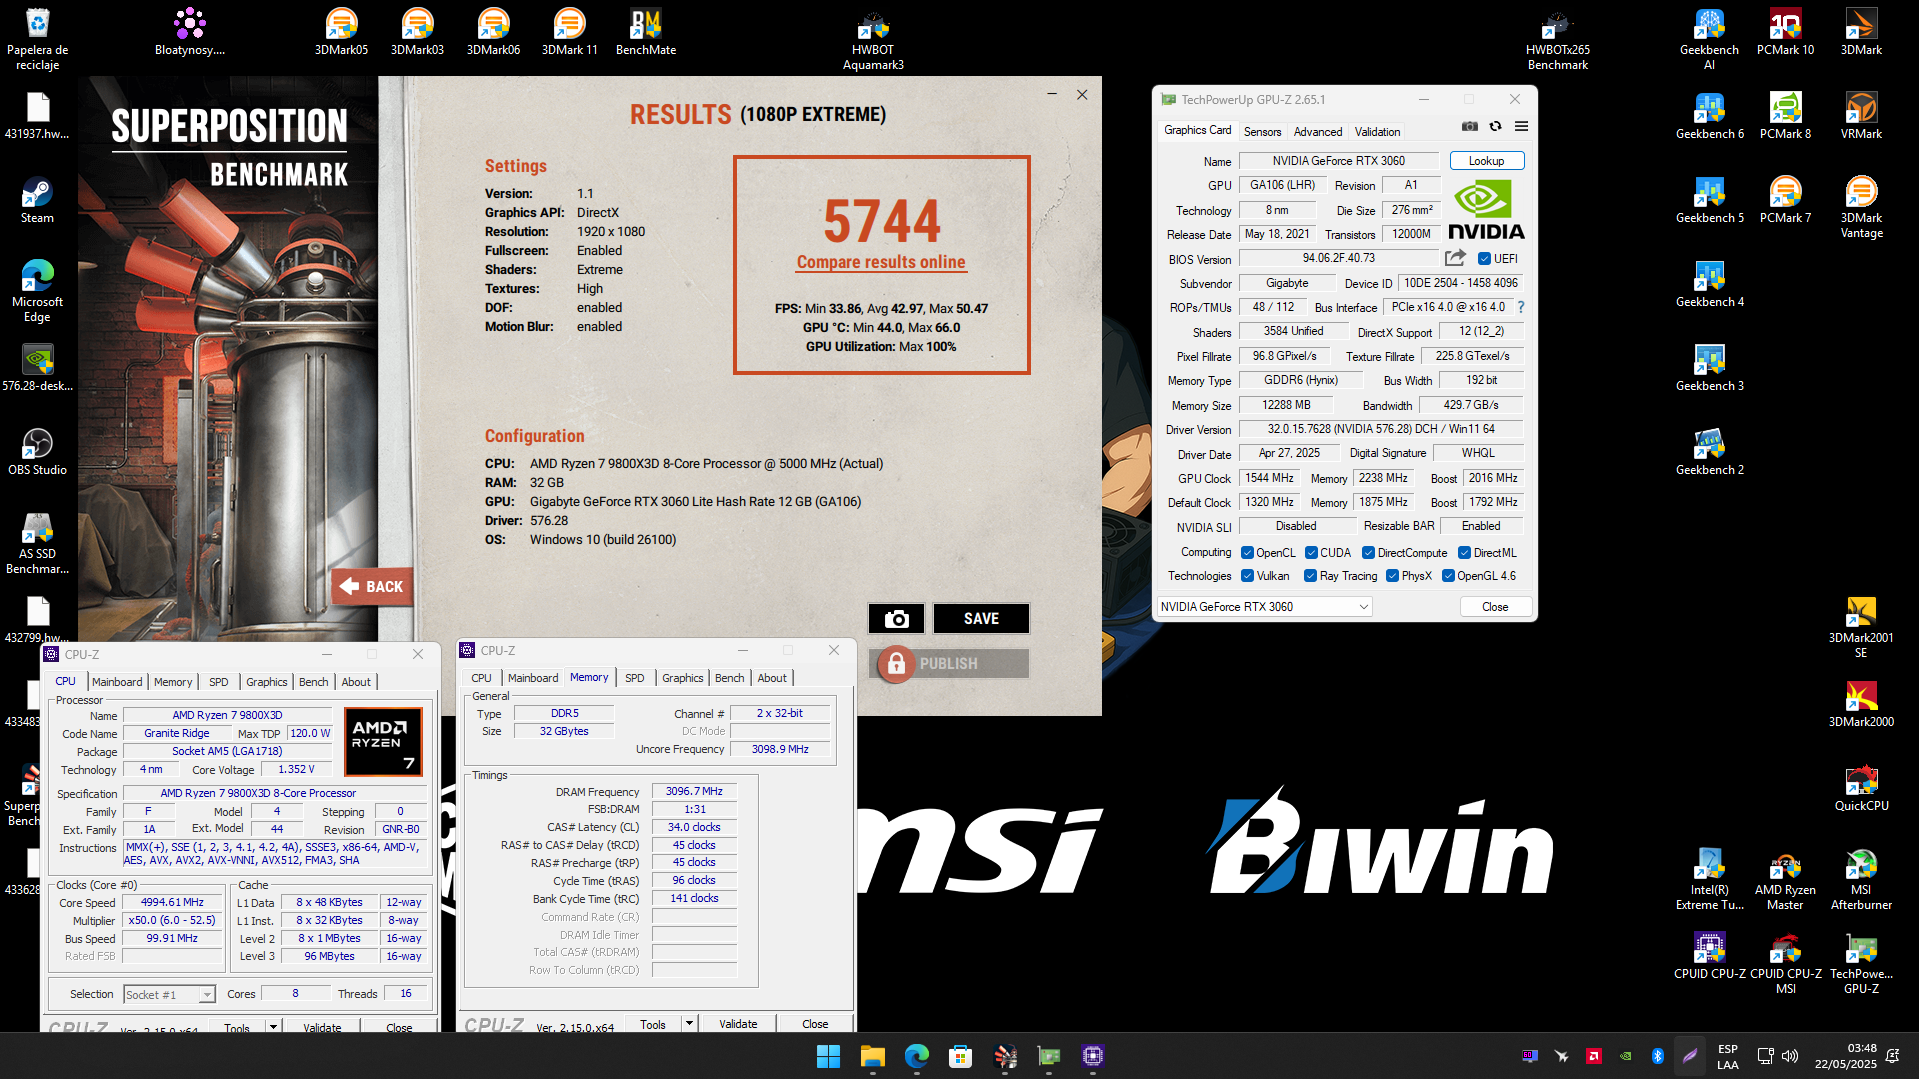The height and width of the screenshot is (1079, 1919).
Task: Open the 3DMark06 desktop shortcut
Action: pos(493,32)
